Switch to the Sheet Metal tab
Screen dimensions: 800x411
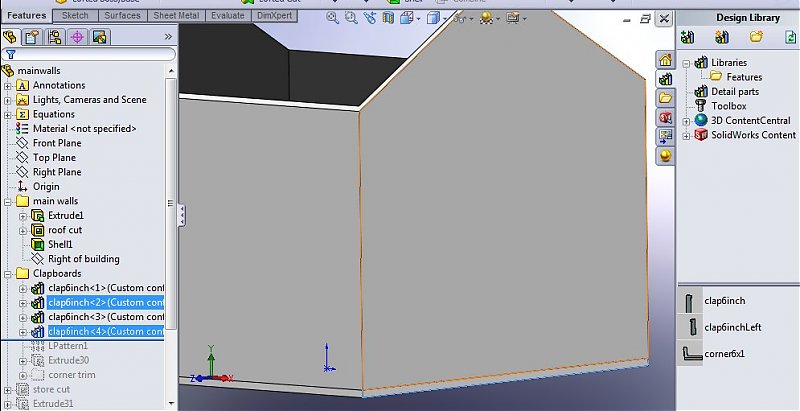(176, 15)
